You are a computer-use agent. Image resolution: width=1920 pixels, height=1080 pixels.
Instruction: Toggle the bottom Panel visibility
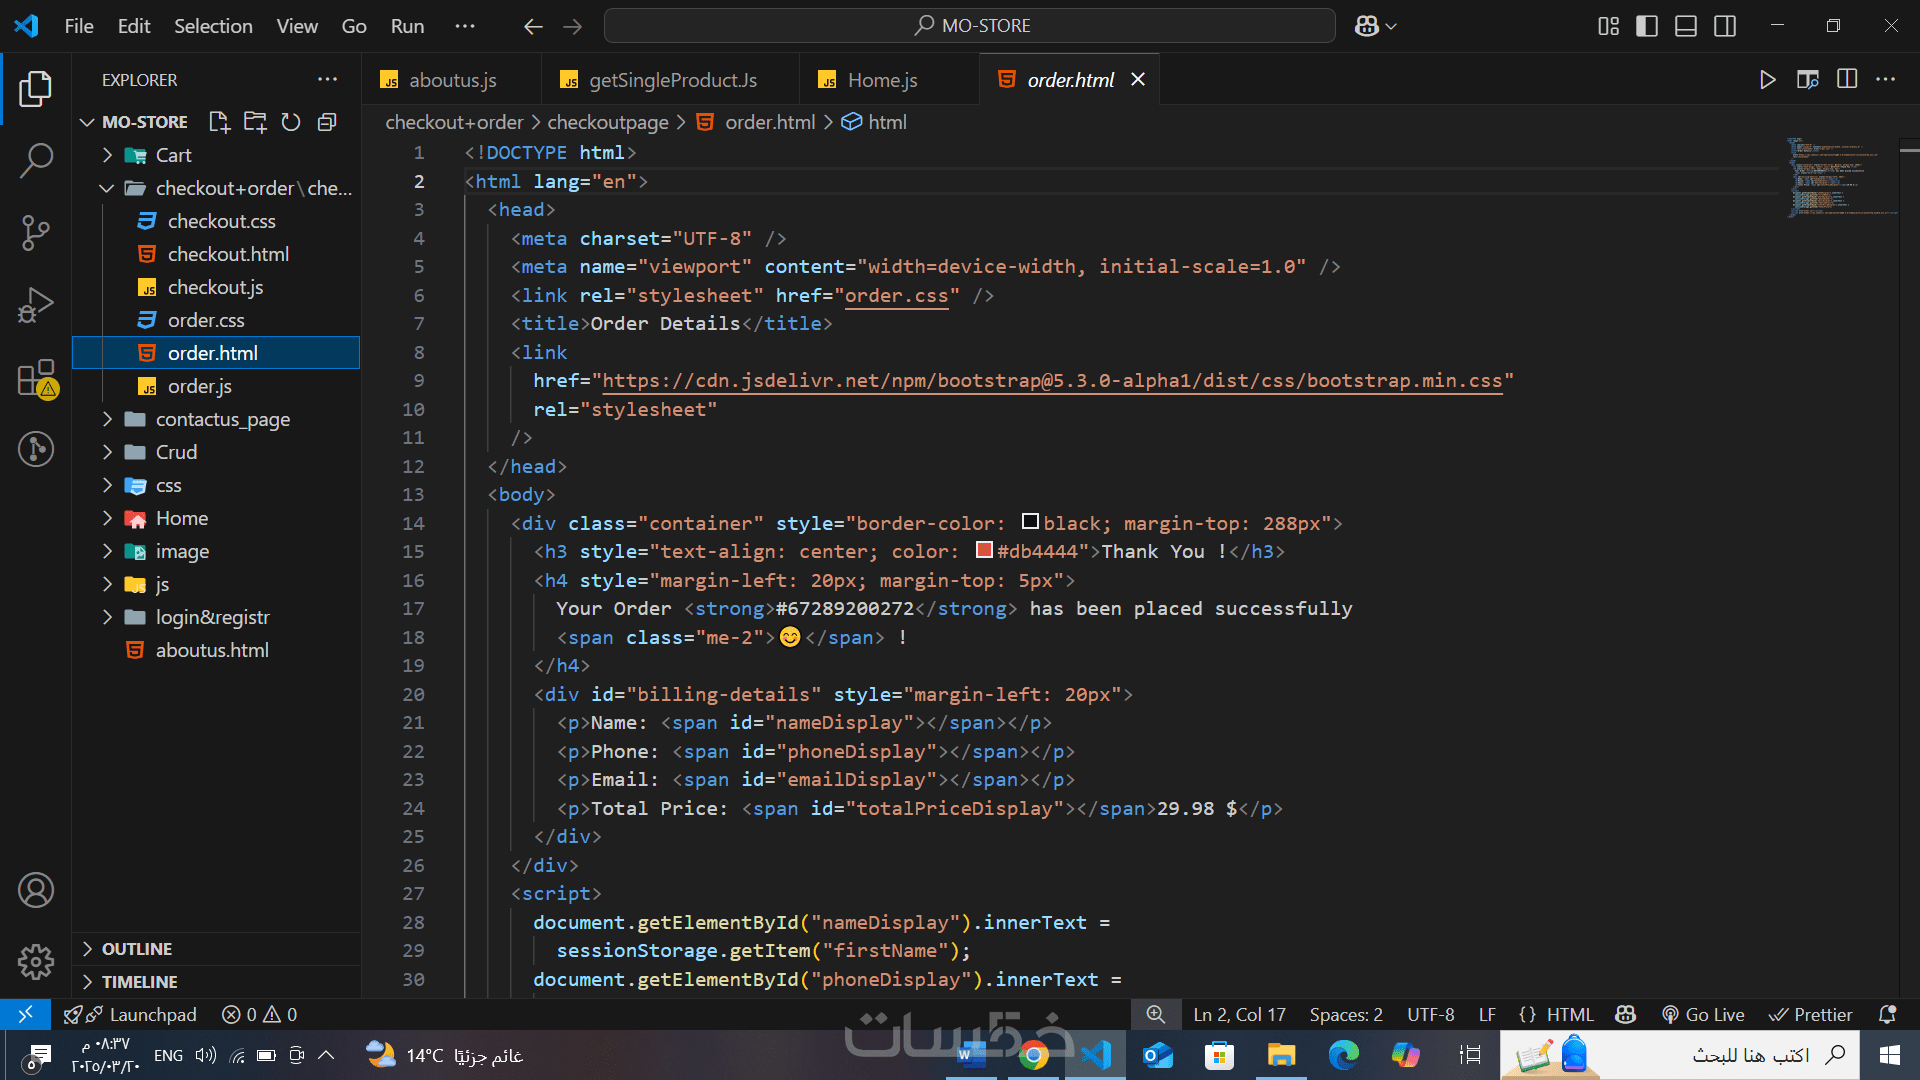point(1686,26)
